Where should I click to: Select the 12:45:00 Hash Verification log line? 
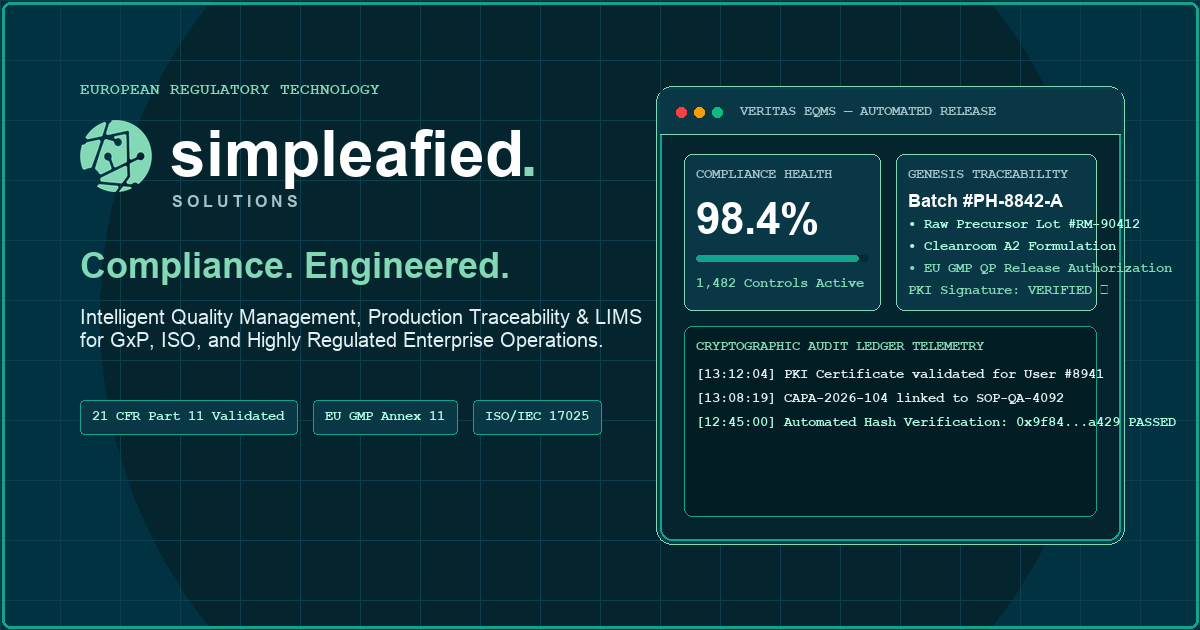click(936, 422)
